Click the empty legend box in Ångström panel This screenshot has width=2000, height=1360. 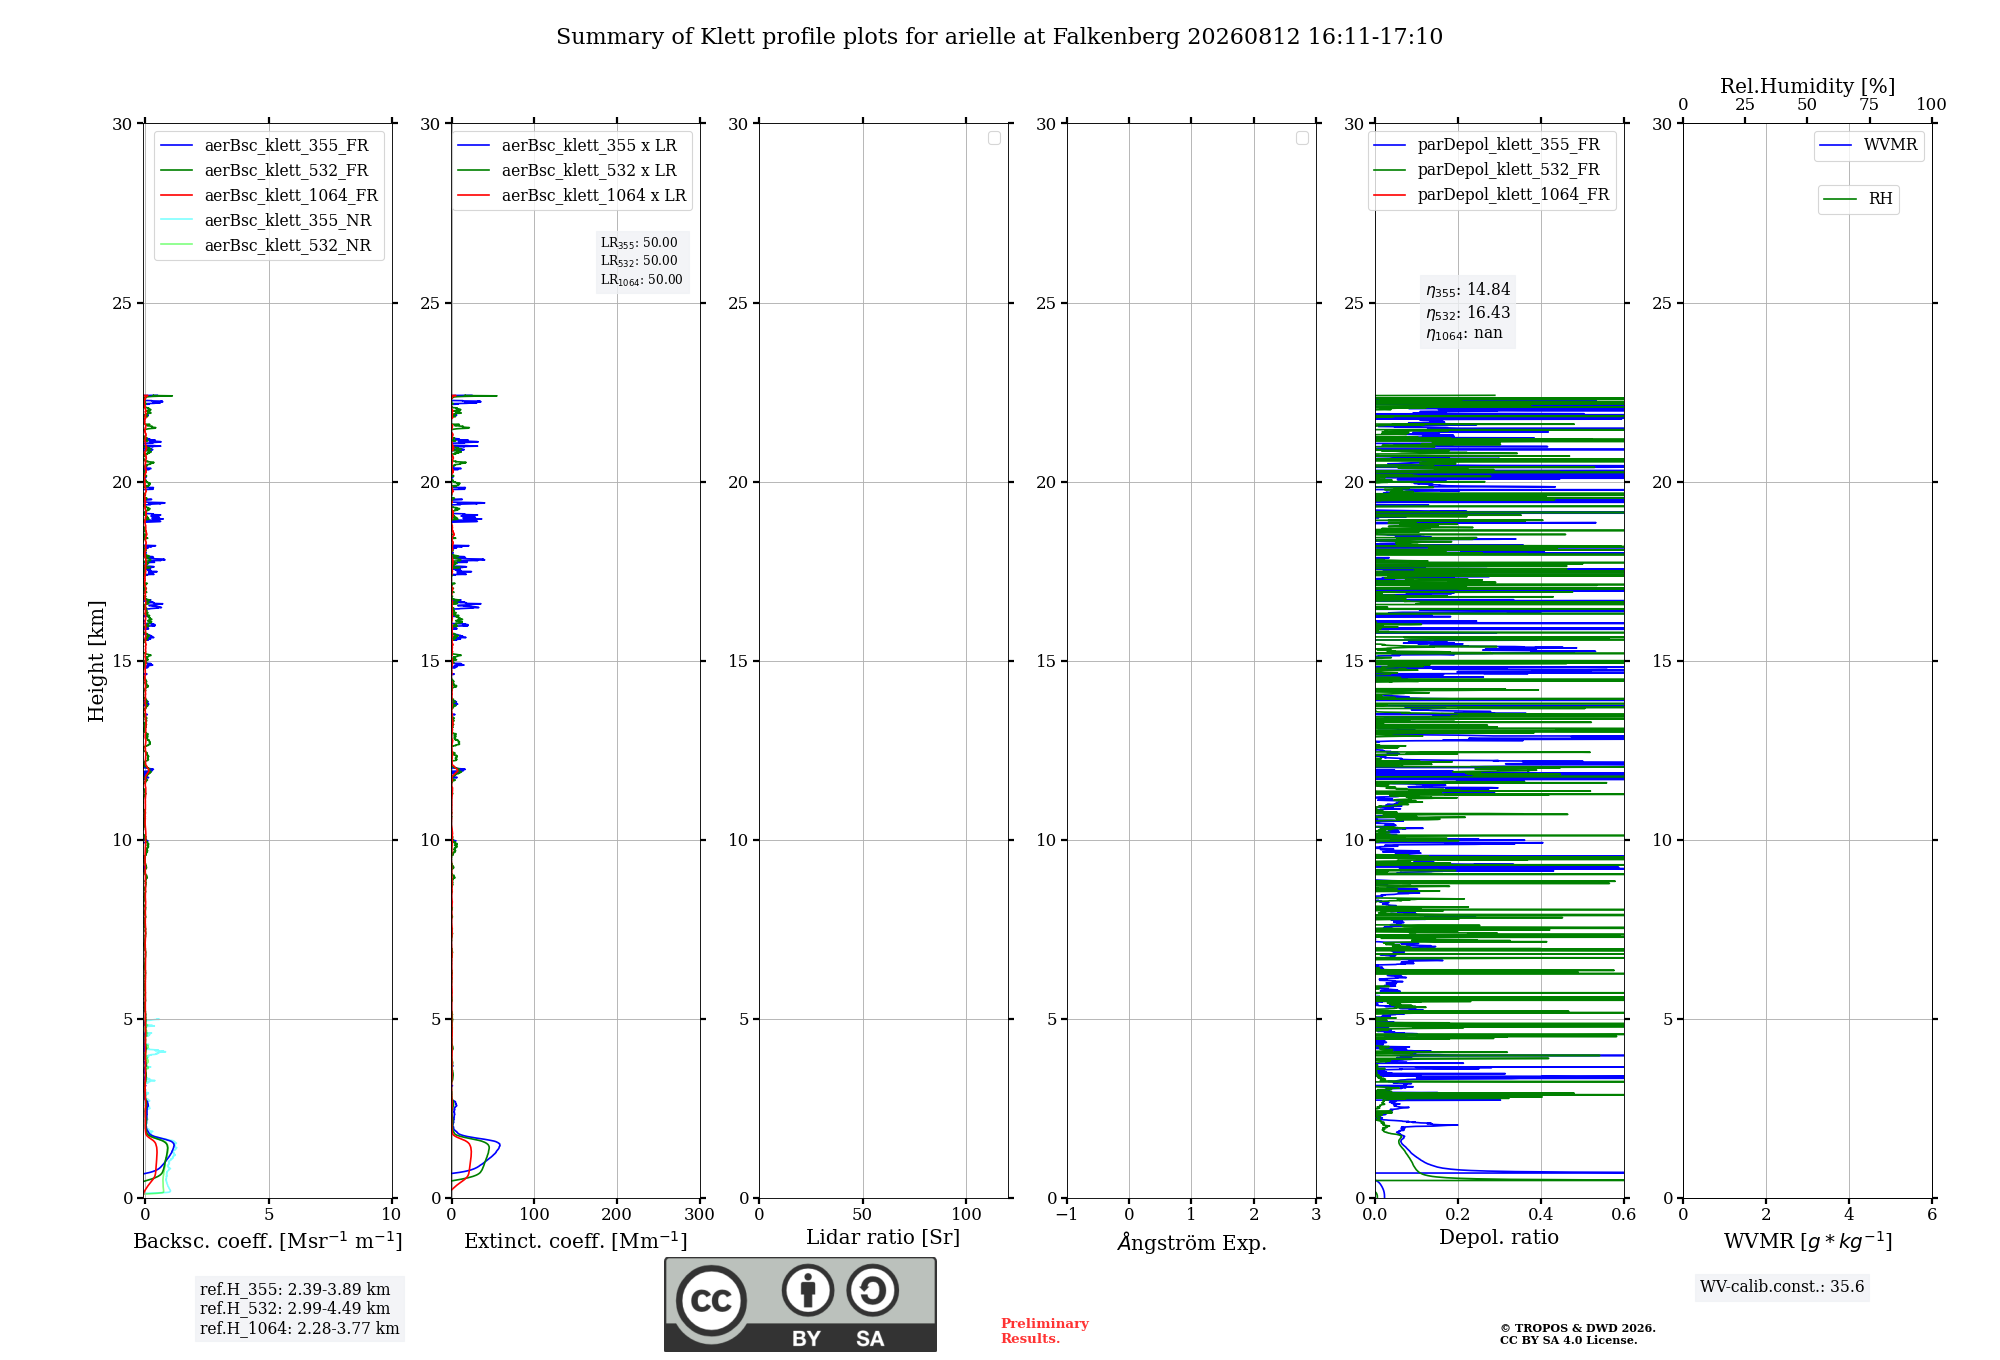click(x=1302, y=138)
